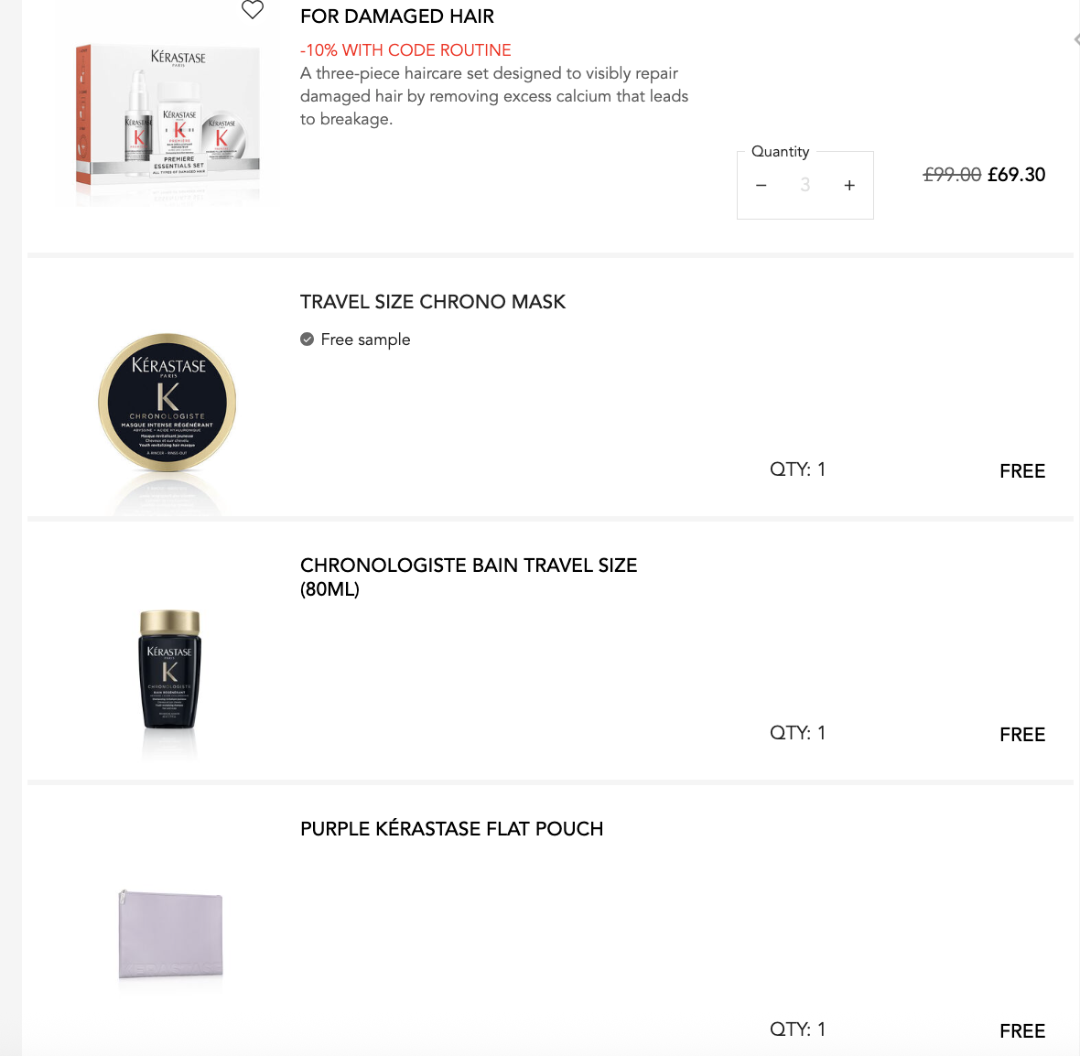Screen dimensions: 1080x1056
Task: Click the purple flat pouch image
Action: 170,935
